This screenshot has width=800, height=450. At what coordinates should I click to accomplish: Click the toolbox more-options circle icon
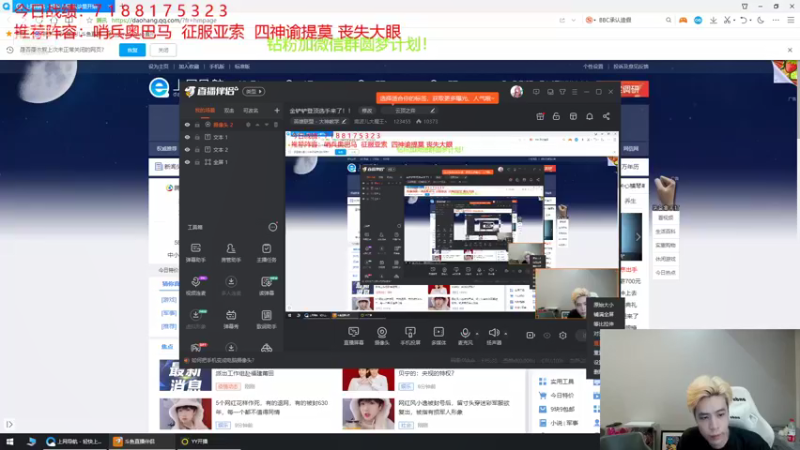click(273, 227)
